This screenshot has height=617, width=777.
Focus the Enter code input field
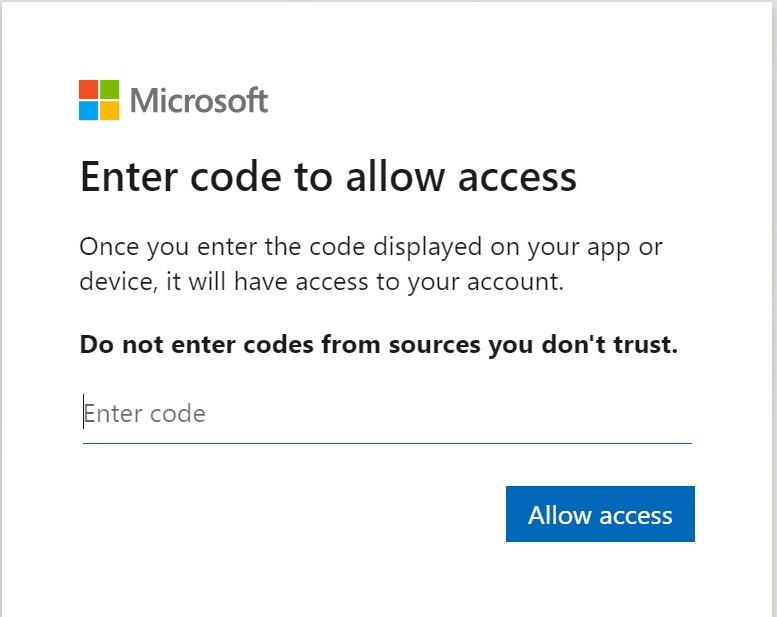(387, 414)
